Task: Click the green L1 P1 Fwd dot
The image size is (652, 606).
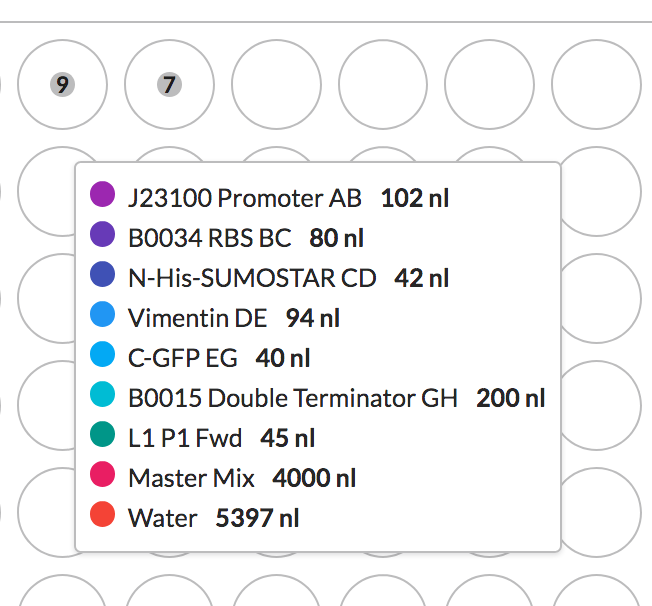Action: click(x=103, y=437)
